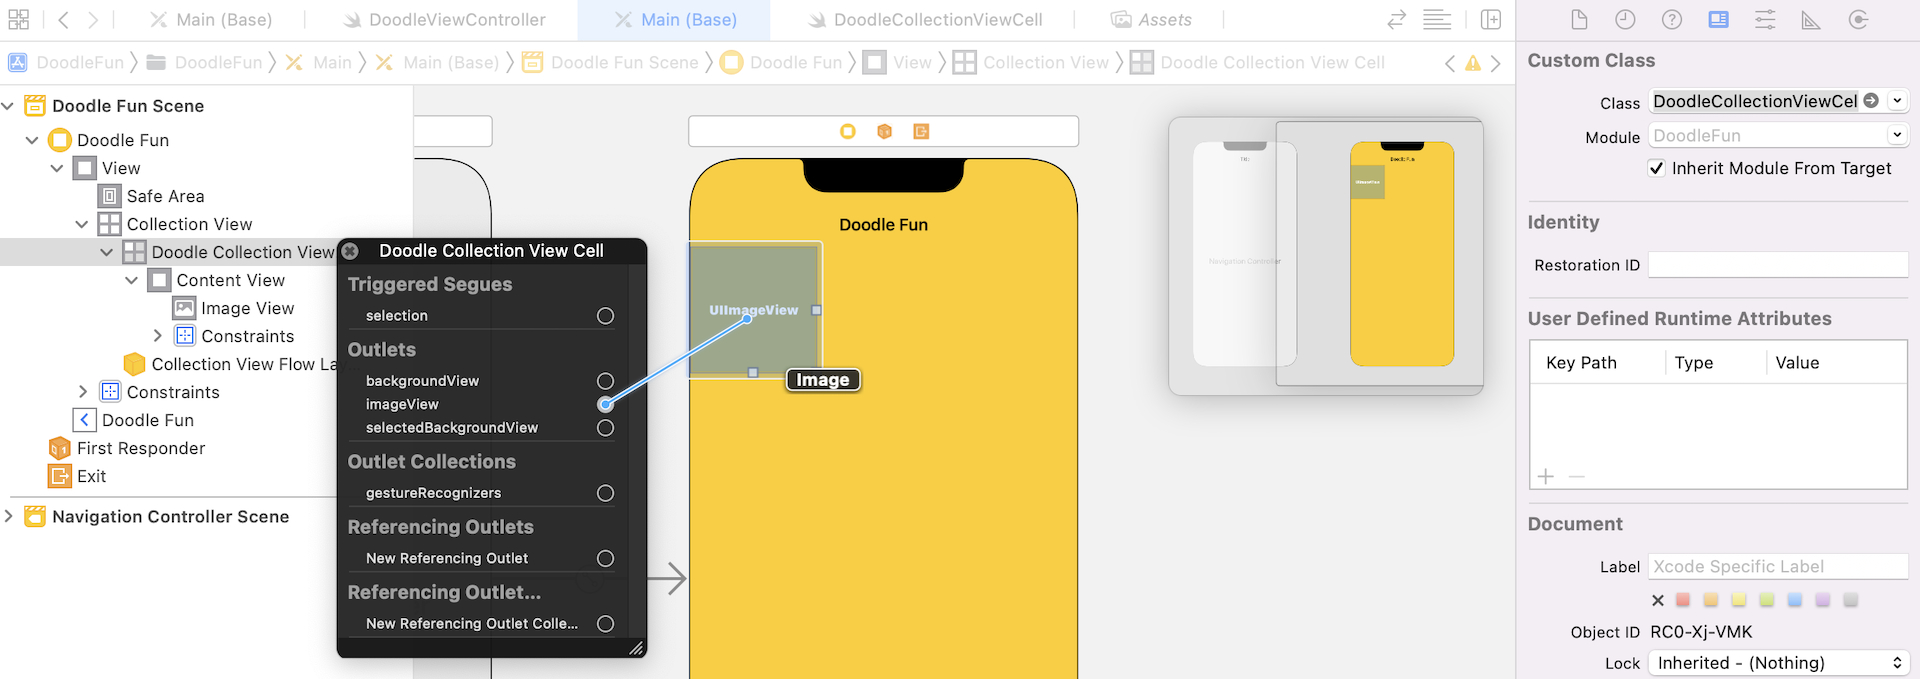Image resolution: width=1920 pixels, height=679 pixels.
Task: Click the yellow warning triangle icon
Action: tap(1472, 63)
